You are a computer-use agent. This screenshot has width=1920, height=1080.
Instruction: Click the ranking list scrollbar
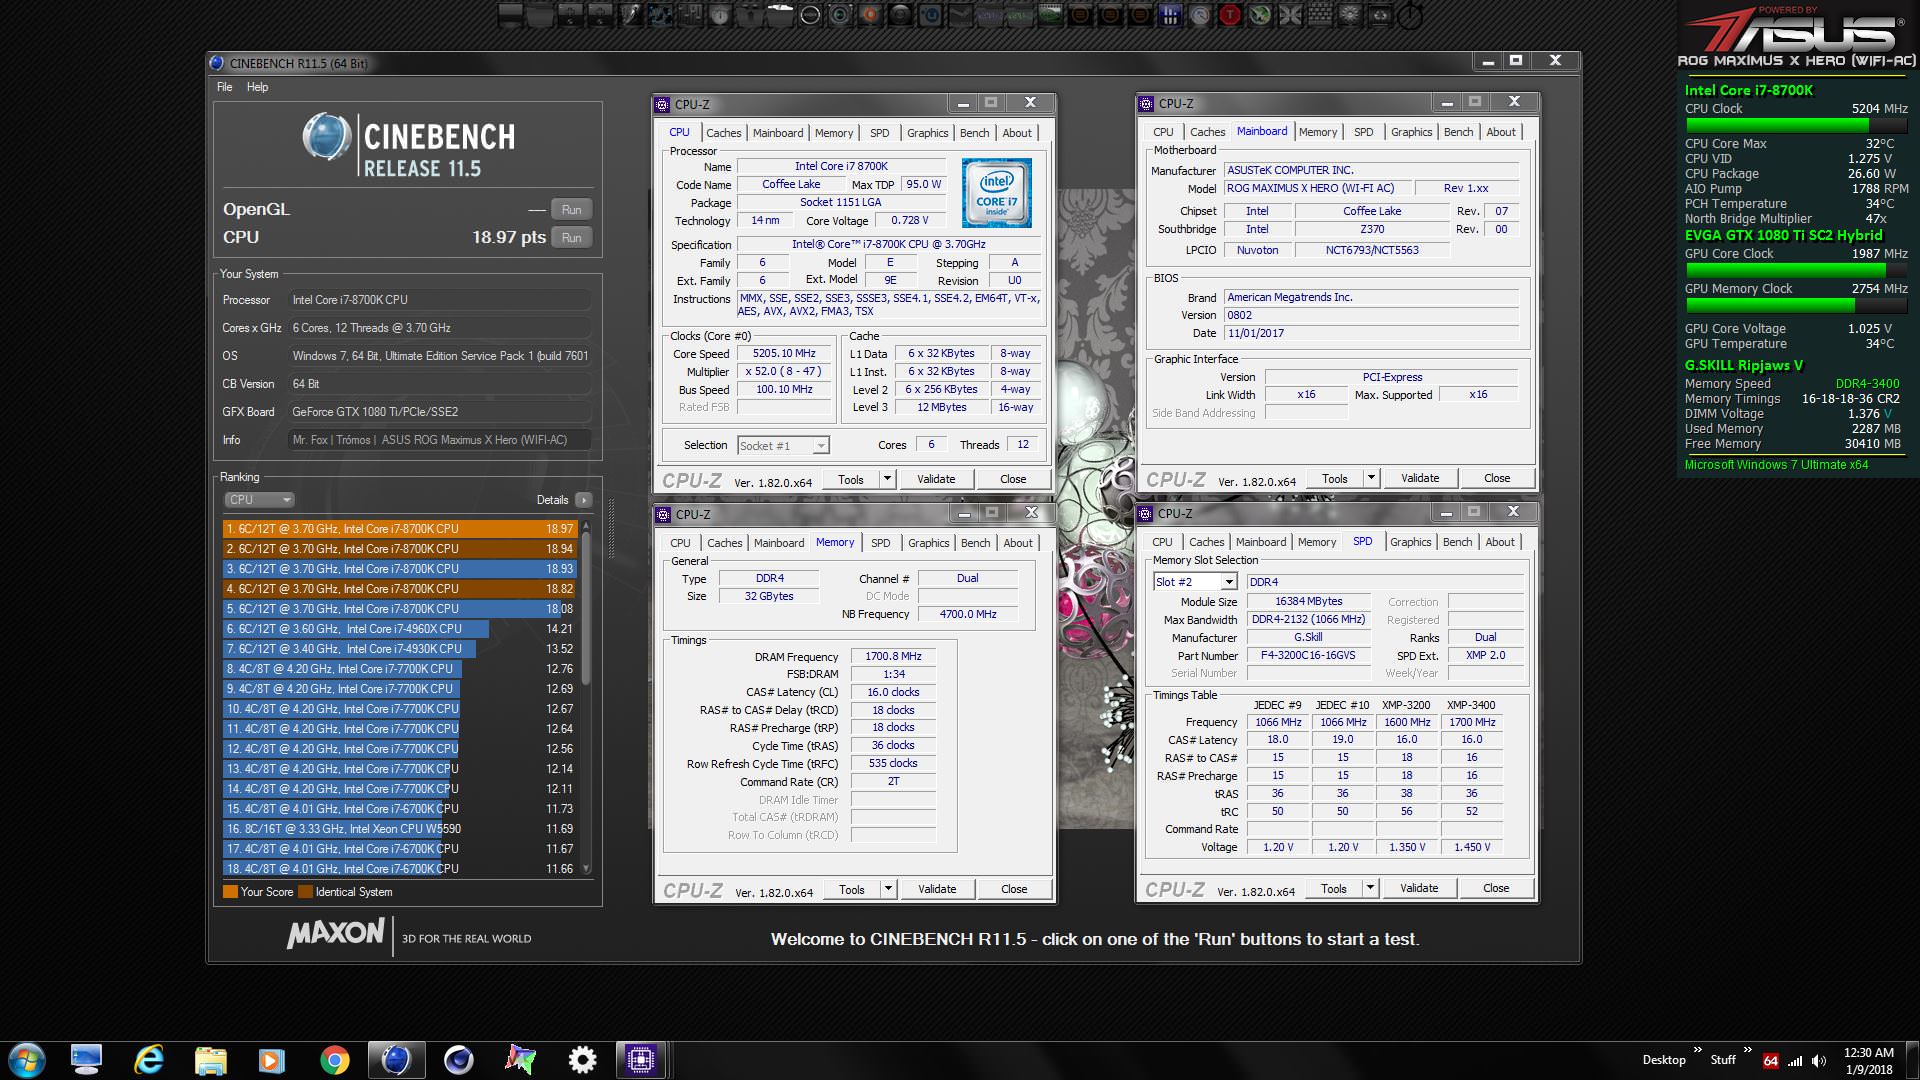coord(586,600)
